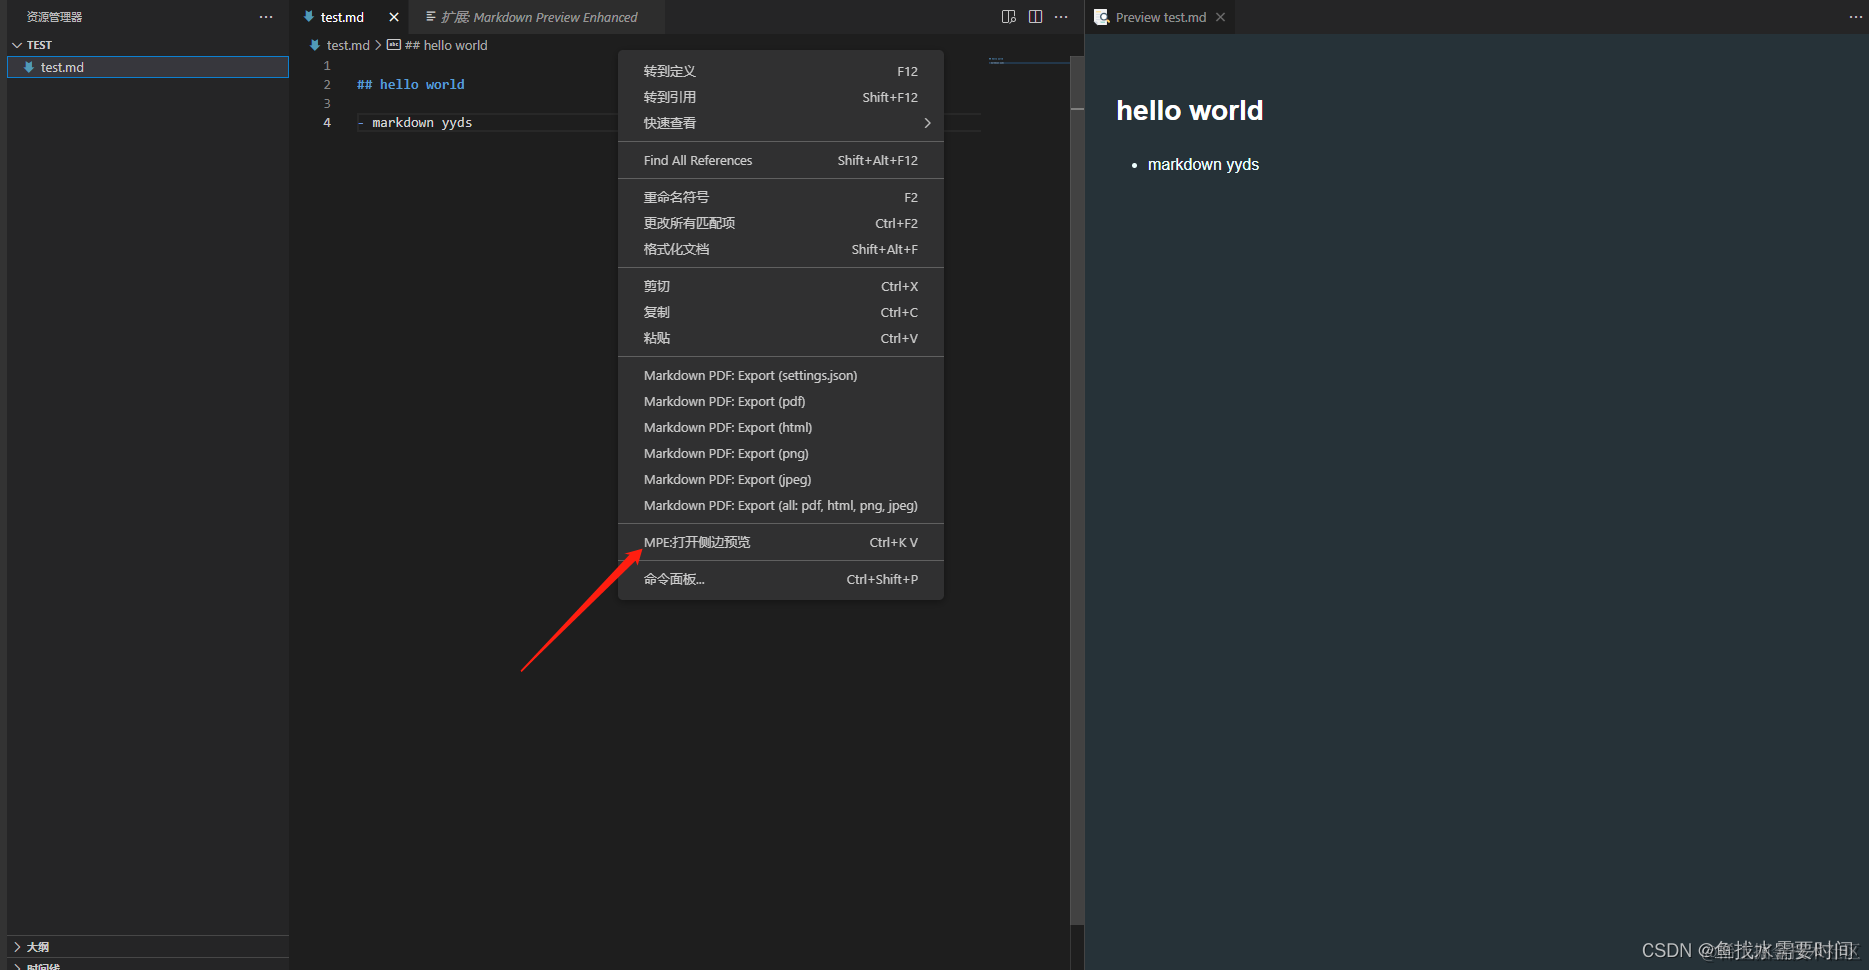Image resolution: width=1869 pixels, height=970 pixels.
Task: Choose 转到定义 from context menu
Action: tap(781, 71)
